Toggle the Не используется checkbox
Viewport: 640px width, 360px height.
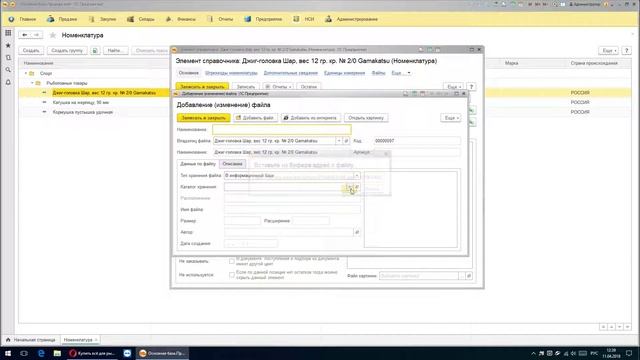(231, 275)
